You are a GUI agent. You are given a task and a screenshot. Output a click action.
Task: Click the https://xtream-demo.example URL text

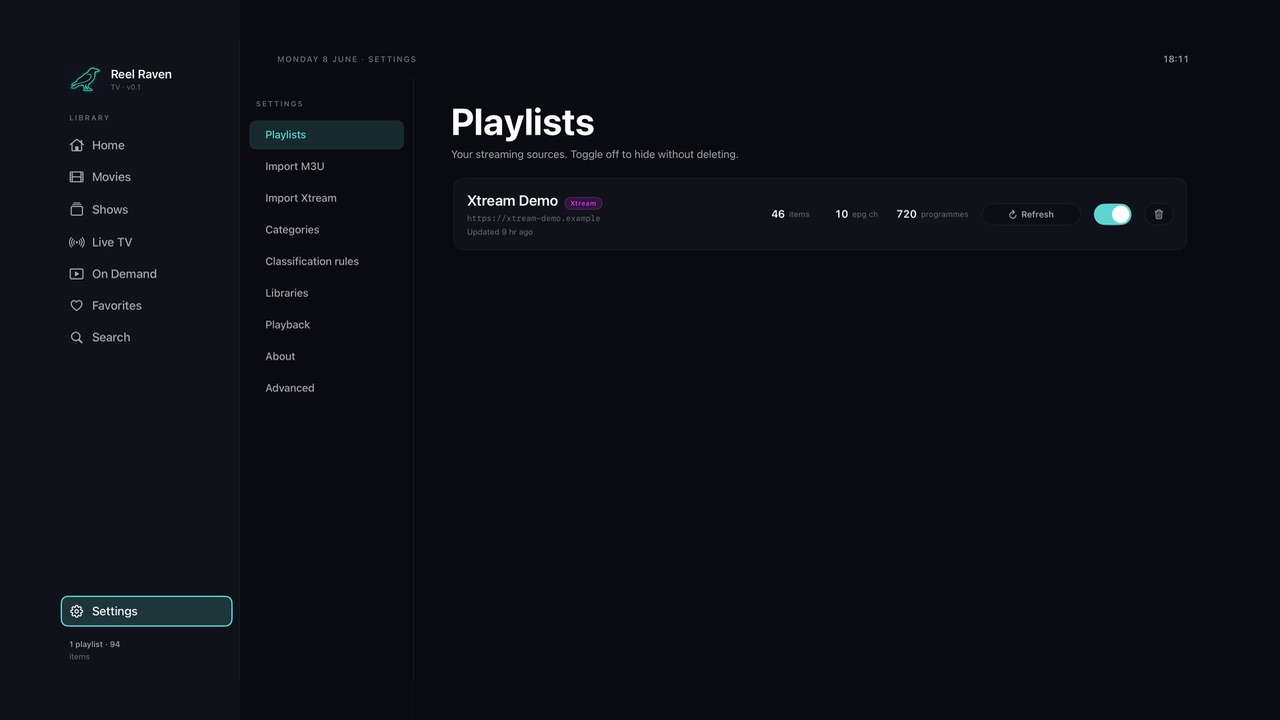pos(533,218)
